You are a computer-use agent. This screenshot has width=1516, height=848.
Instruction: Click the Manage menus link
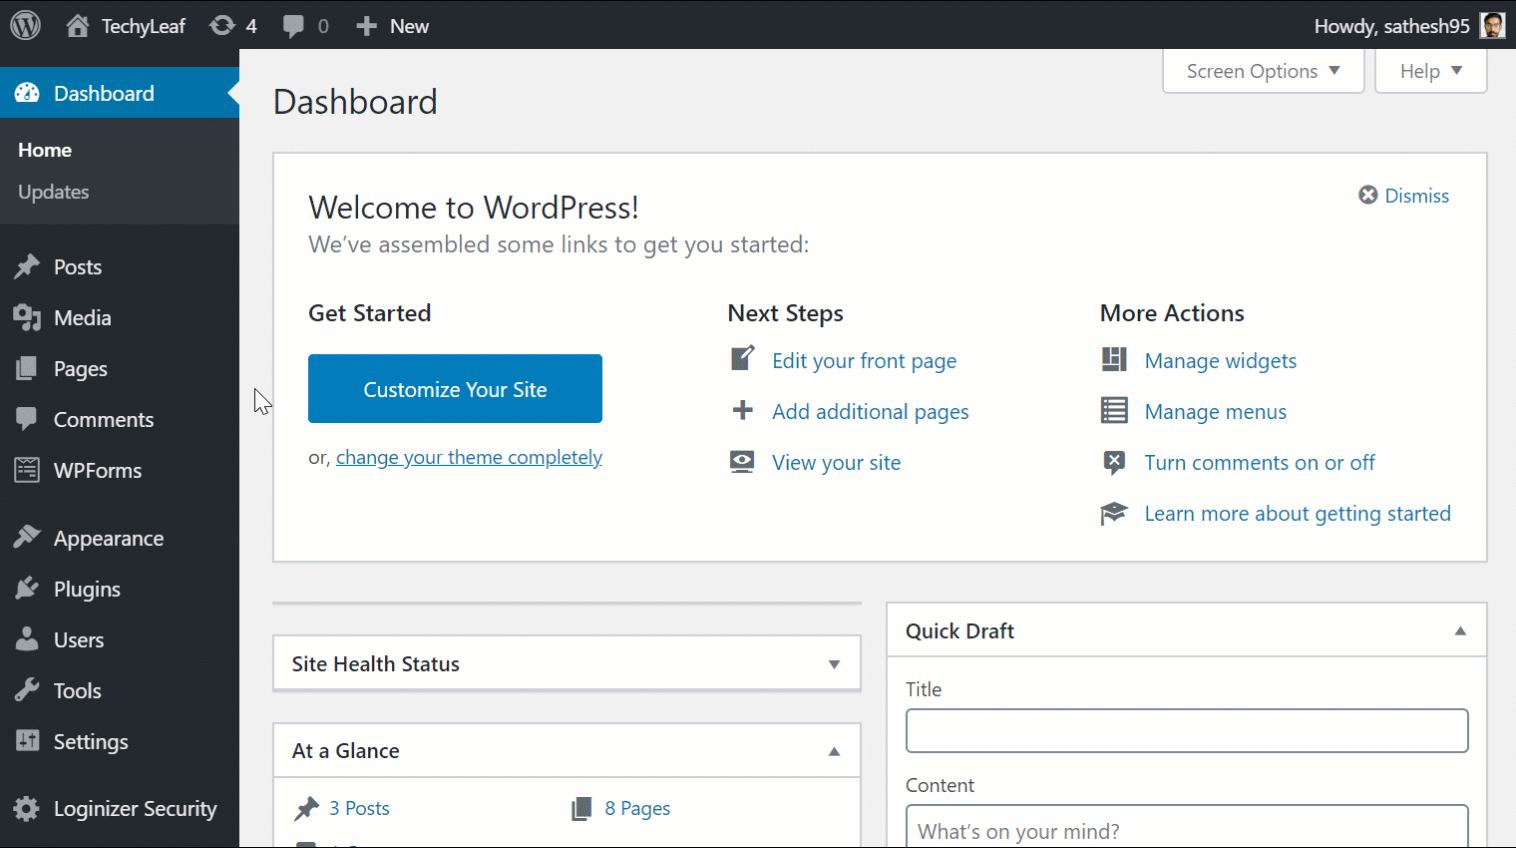pos(1215,412)
